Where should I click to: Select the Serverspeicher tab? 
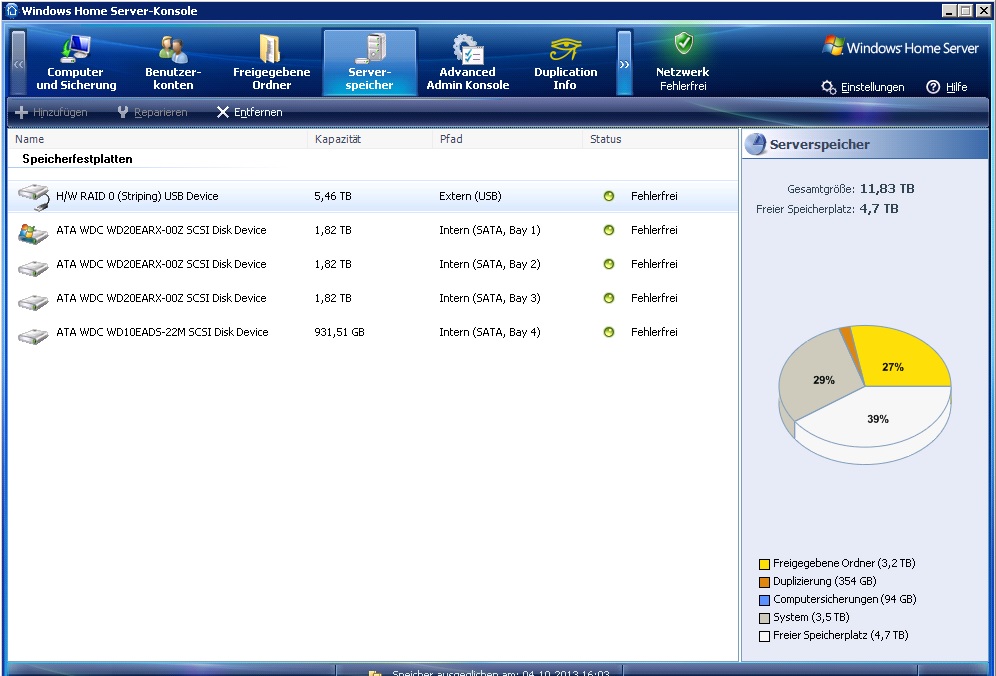[x=369, y=62]
